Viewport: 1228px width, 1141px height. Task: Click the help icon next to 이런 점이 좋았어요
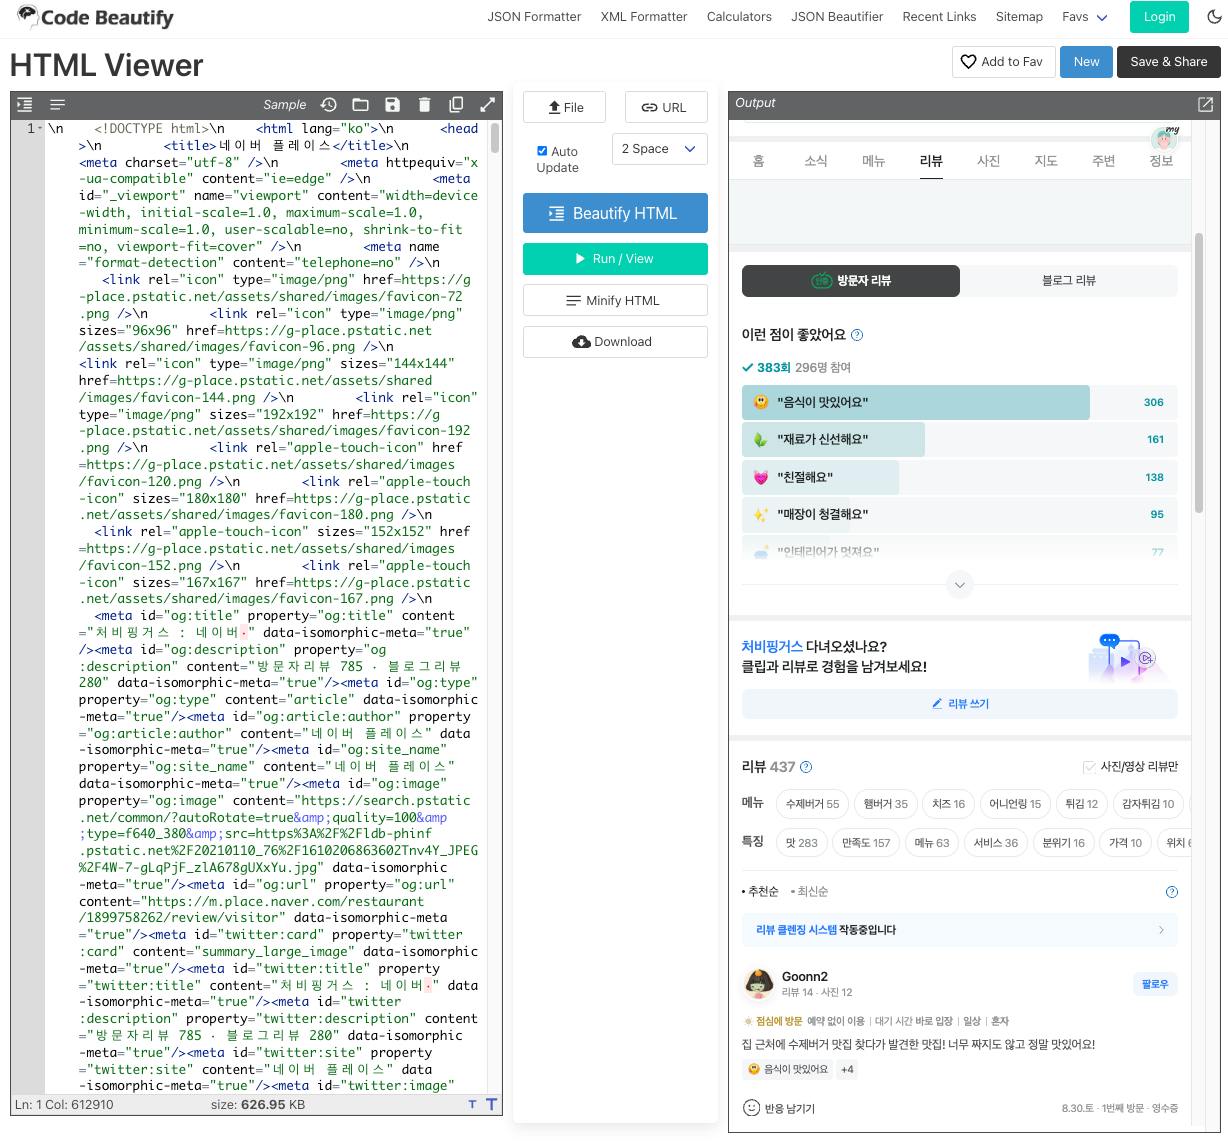856,335
